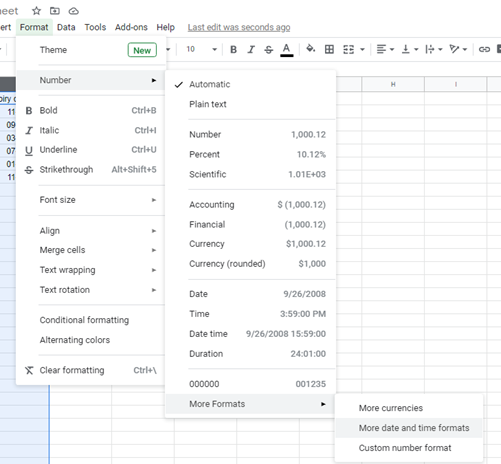The height and width of the screenshot is (464, 501).
Task: Open the Add-ons menu
Action: click(131, 27)
